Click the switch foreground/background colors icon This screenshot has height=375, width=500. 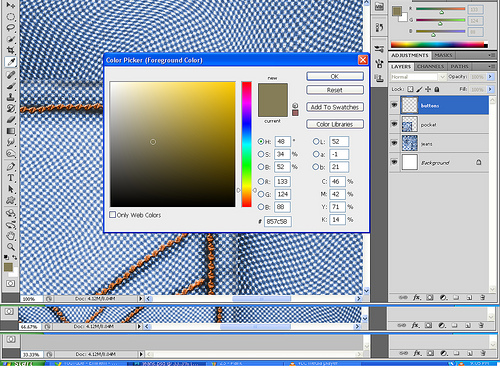(15, 257)
